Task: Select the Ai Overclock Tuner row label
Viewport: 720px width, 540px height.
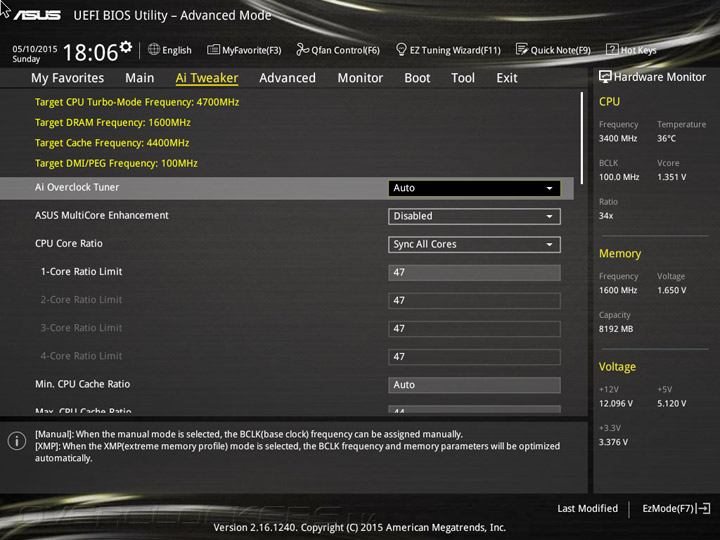Action: pyautogui.click(x=77, y=187)
